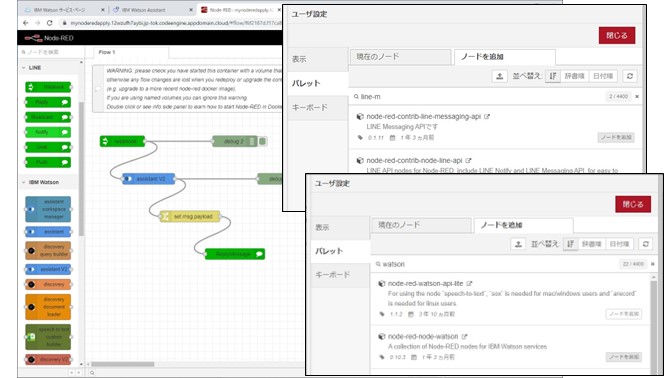Clear the line-m search with x
The width and height of the screenshot is (672, 378).
pos(637,97)
